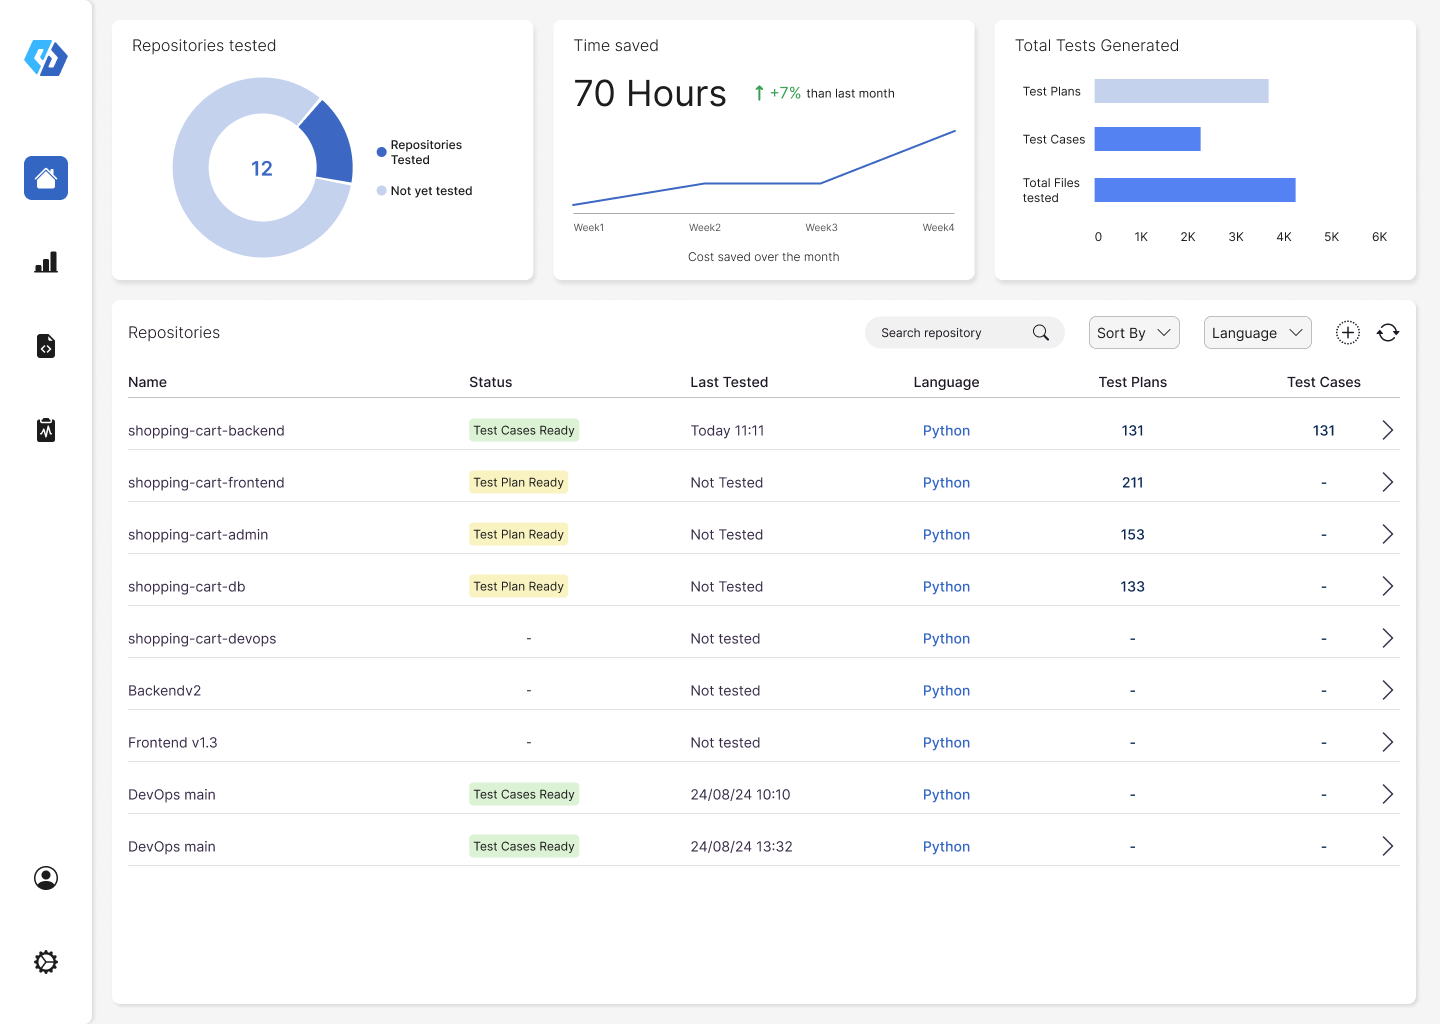Open shopping-cart-backend row arrow
The height and width of the screenshot is (1024, 1440).
point(1387,430)
